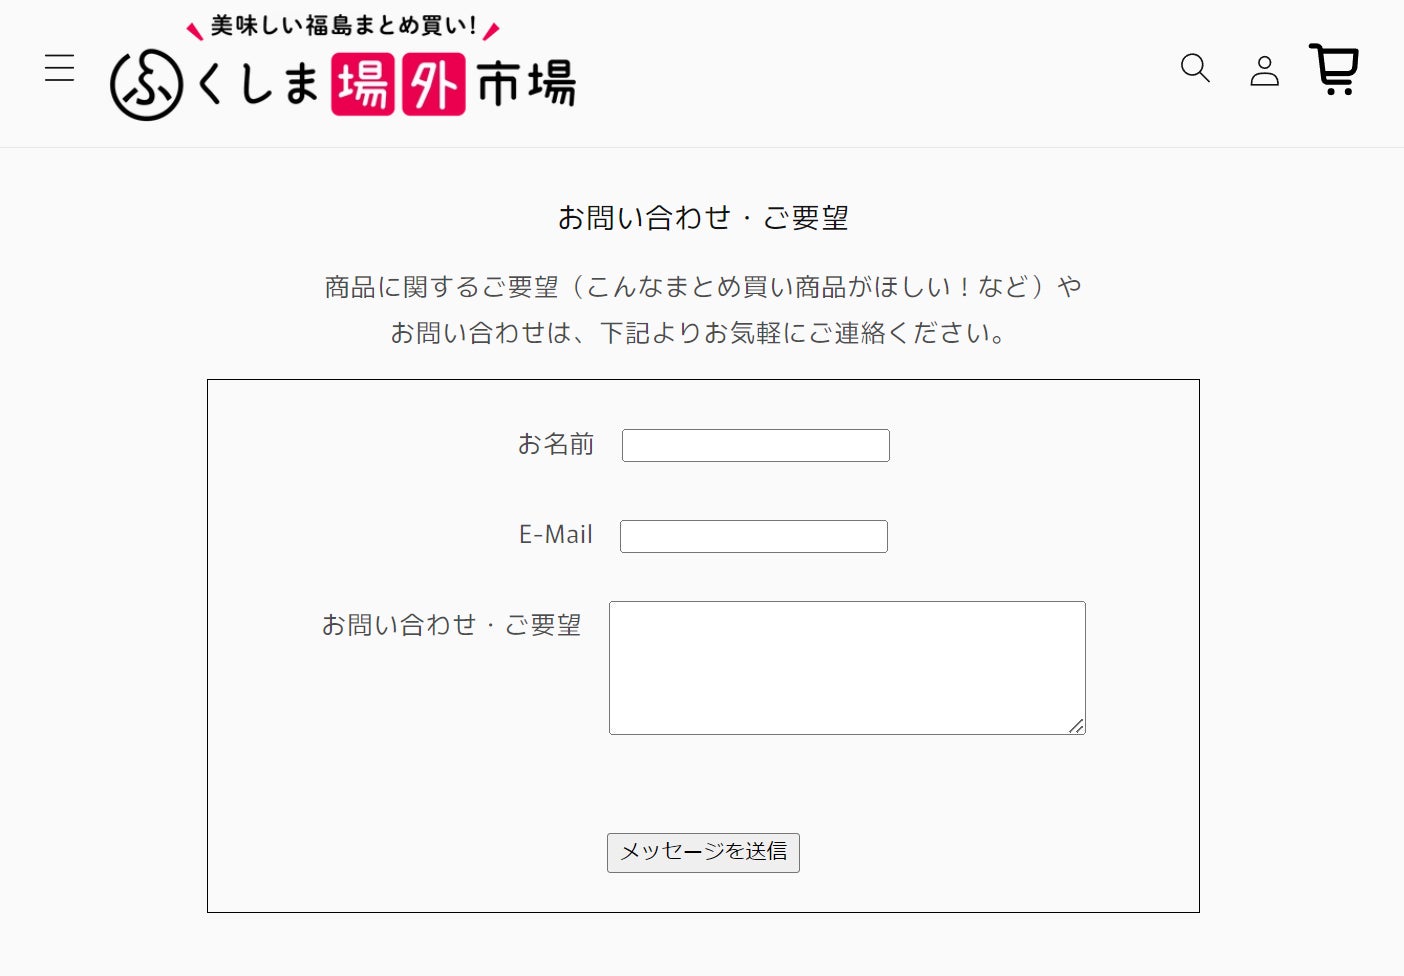The height and width of the screenshot is (976, 1404).
Task: Click the red 場 tile in logo
Action: click(363, 84)
